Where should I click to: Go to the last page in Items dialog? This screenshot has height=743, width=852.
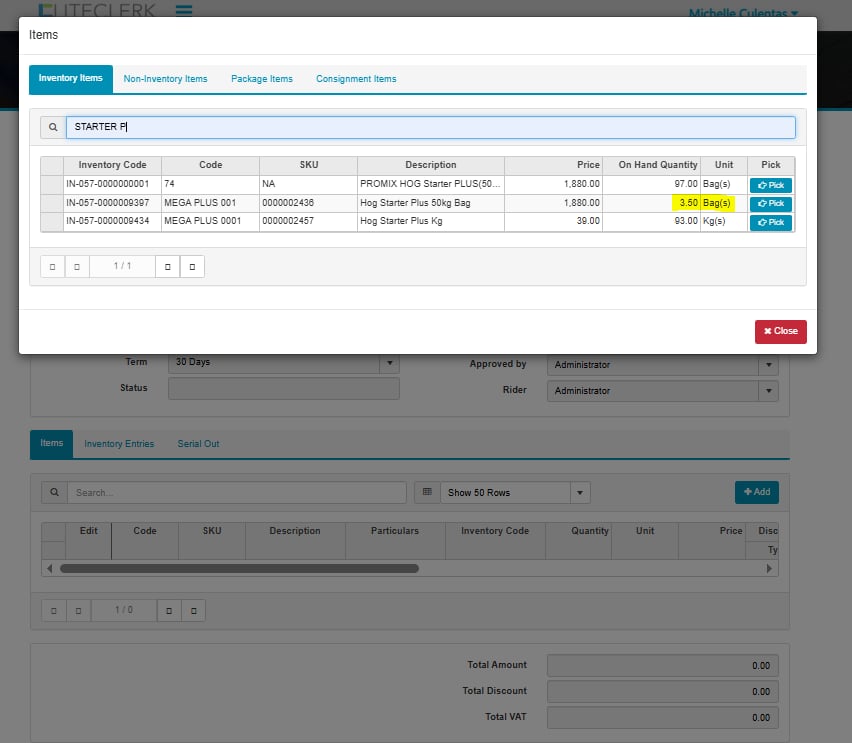click(x=192, y=267)
